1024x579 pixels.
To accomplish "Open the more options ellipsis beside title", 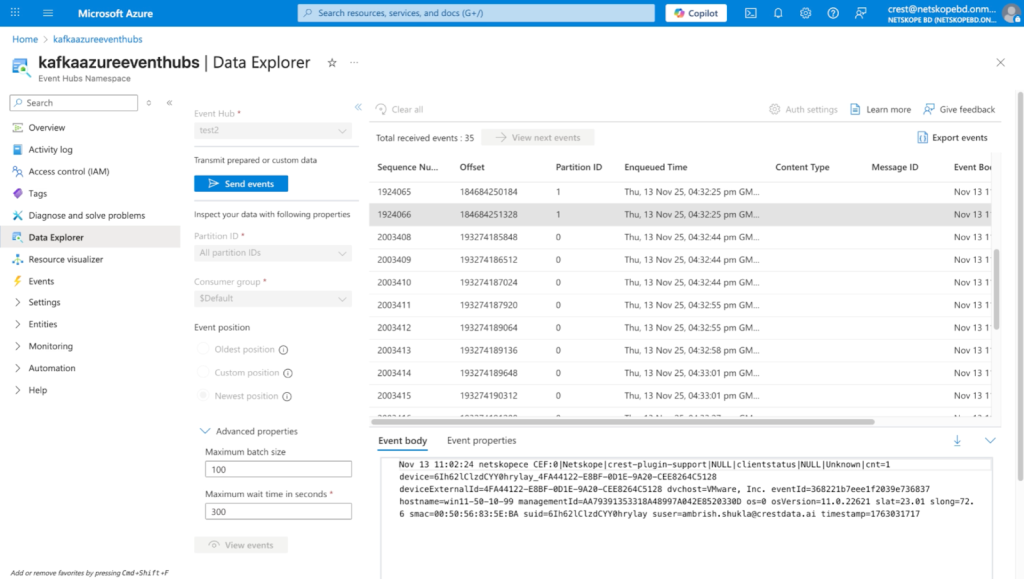I will (354, 63).
